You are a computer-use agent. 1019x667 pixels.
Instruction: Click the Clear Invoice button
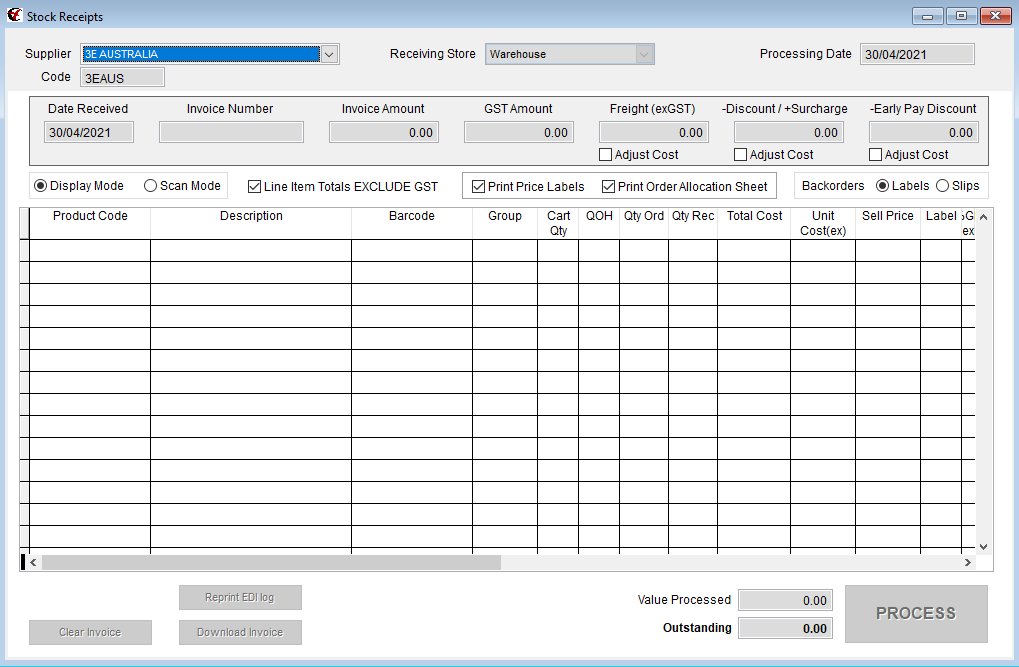coord(90,632)
